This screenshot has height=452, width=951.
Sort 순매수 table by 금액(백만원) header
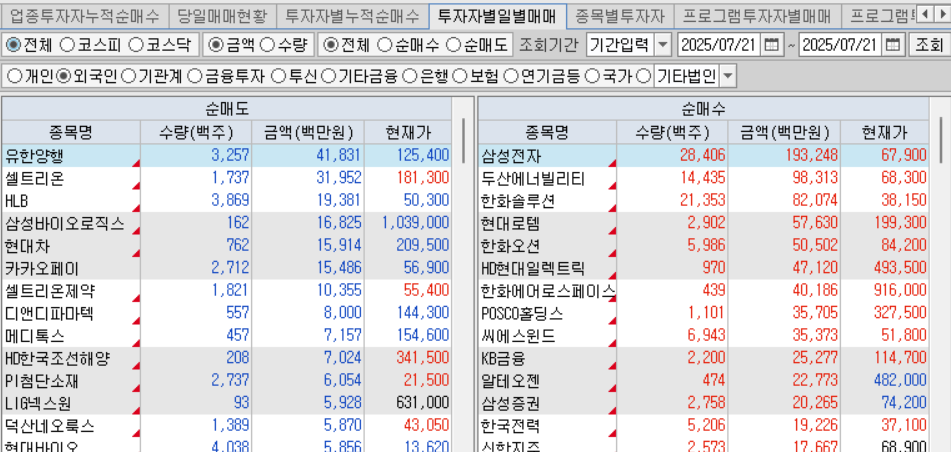[x=784, y=132]
